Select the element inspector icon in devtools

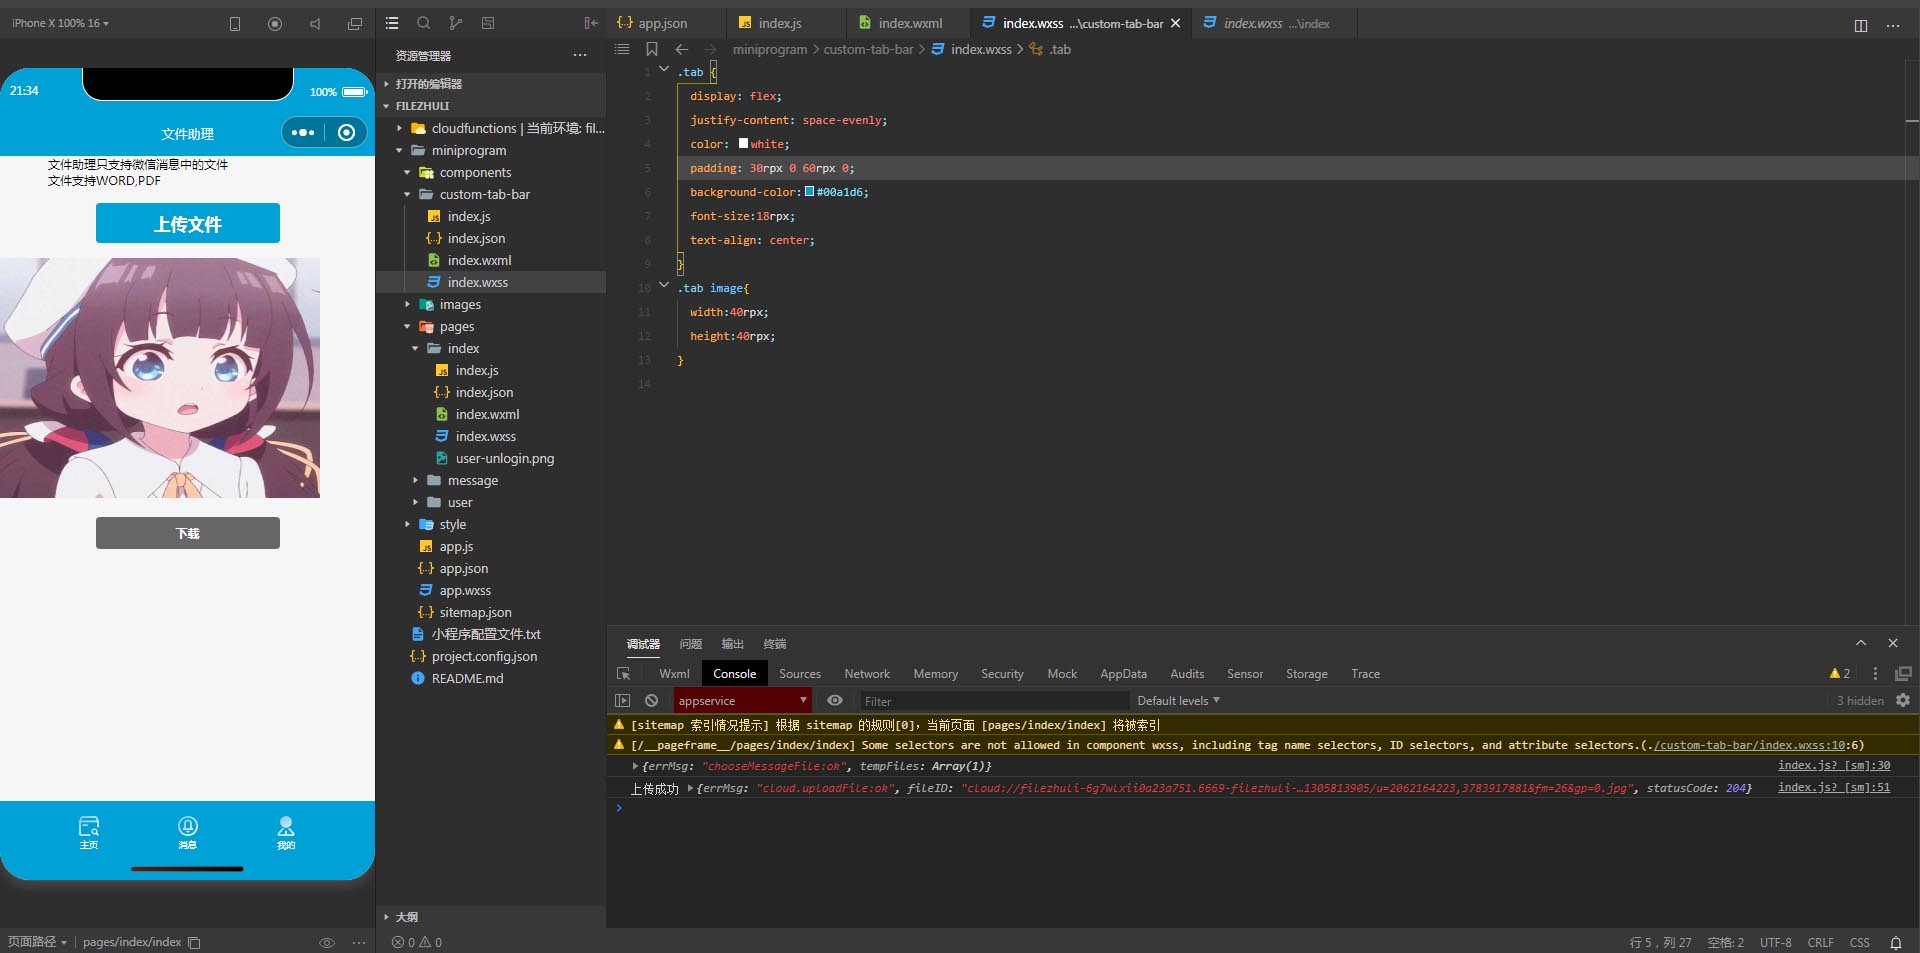click(x=624, y=674)
